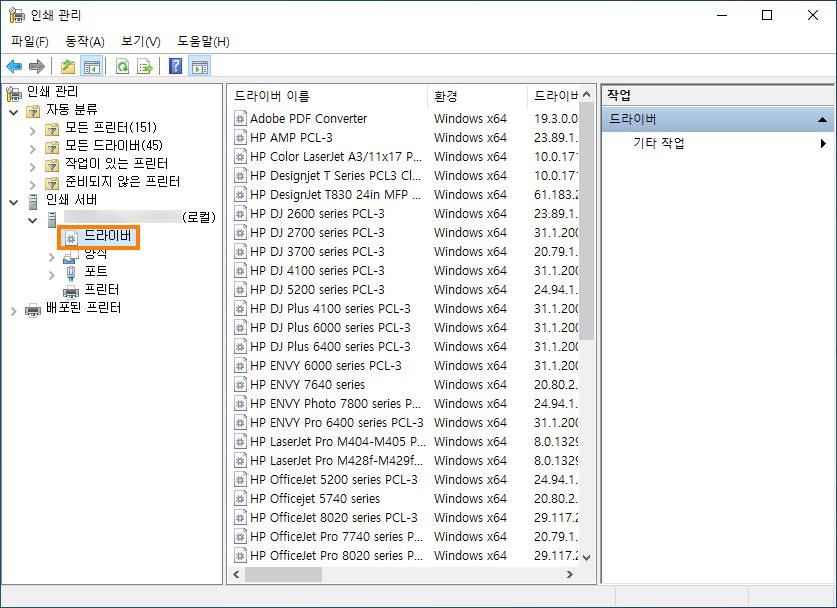Toggle the console tree pane visibility

[x=91, y=66]
